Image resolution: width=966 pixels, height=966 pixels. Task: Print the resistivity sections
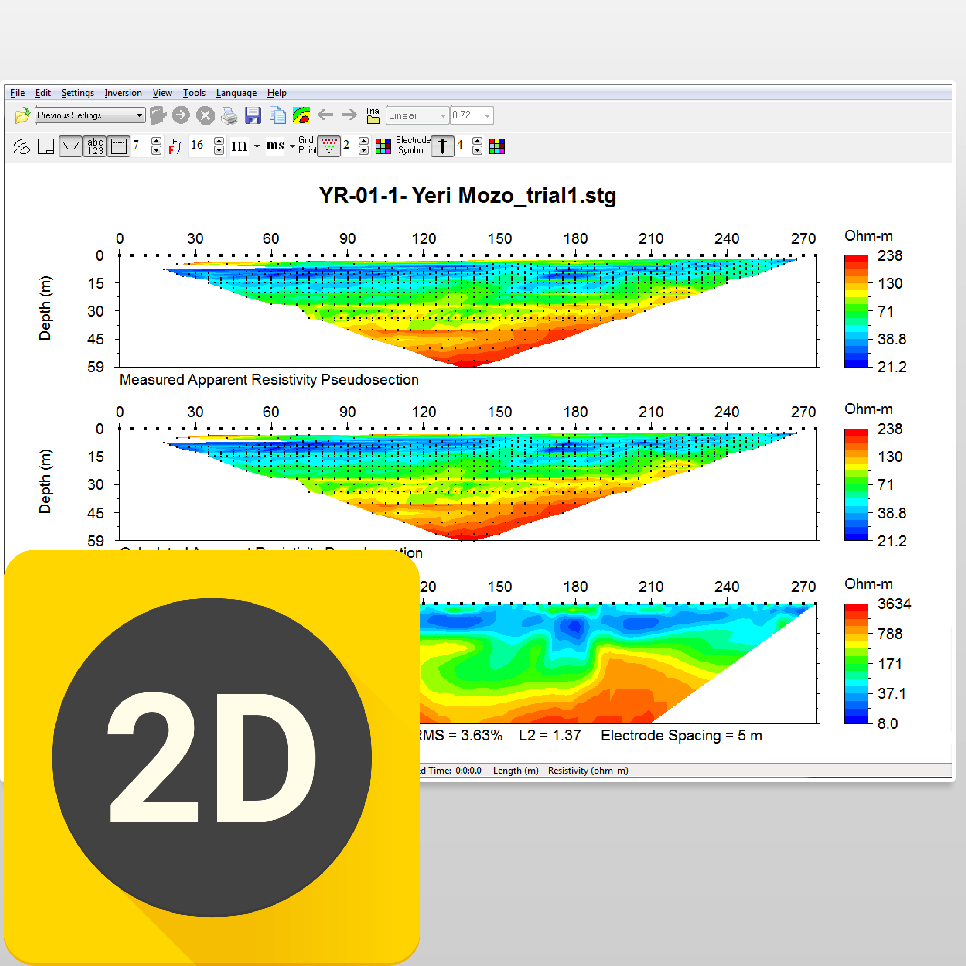(x=228, y=115)
